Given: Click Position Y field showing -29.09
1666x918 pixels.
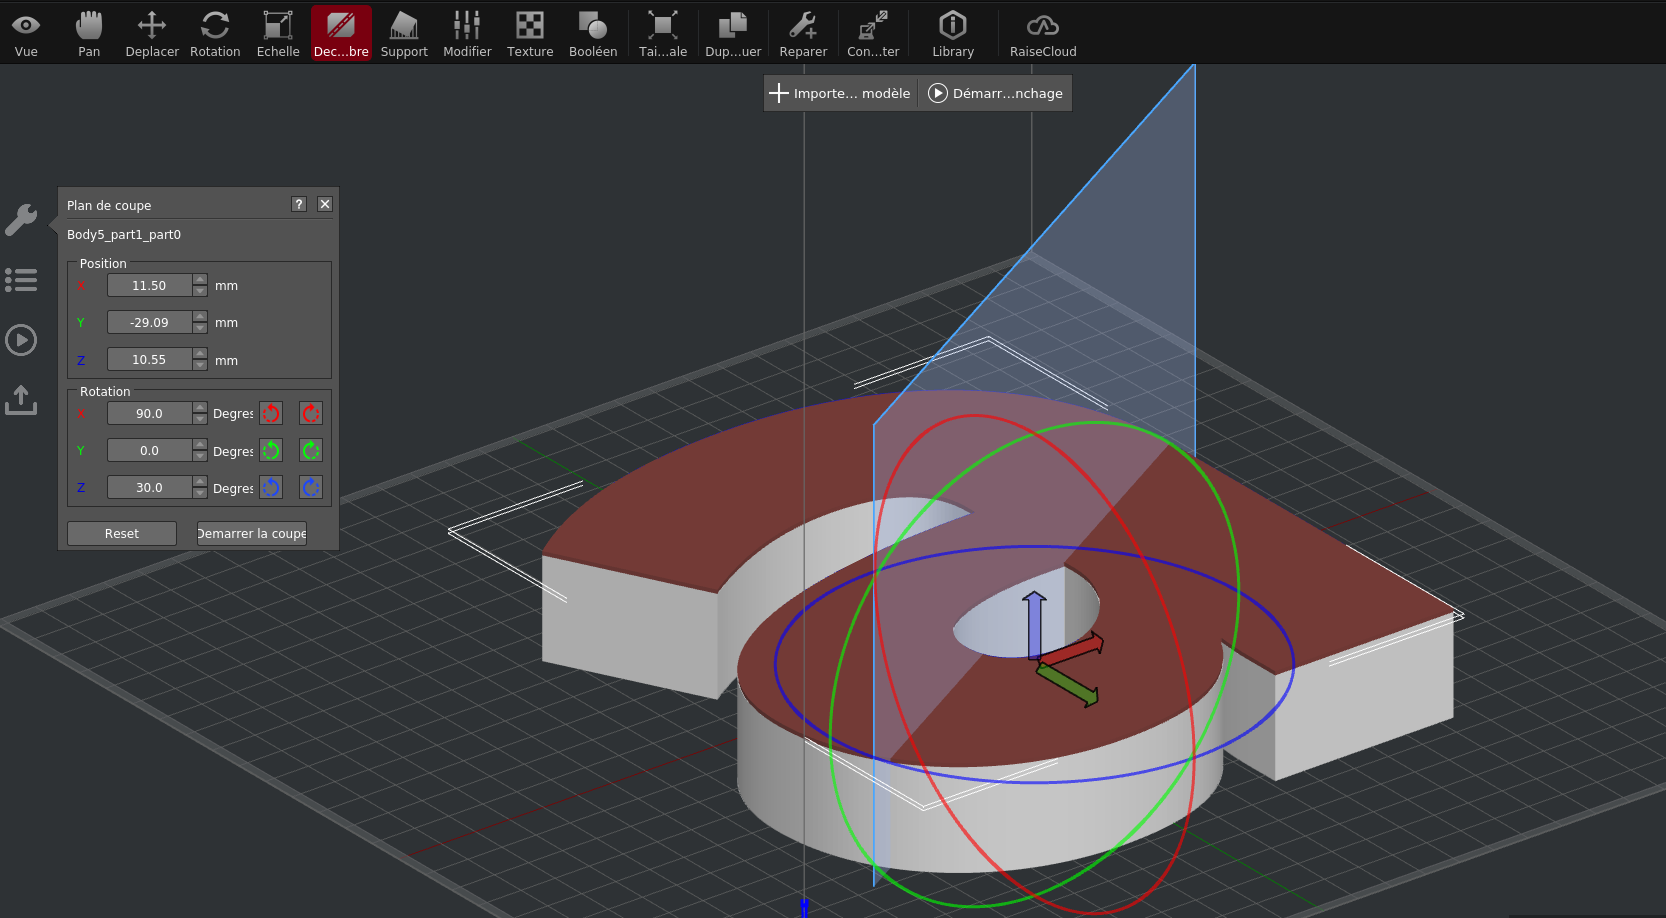Looking at the screenshot, I should [x=149, y=322].
